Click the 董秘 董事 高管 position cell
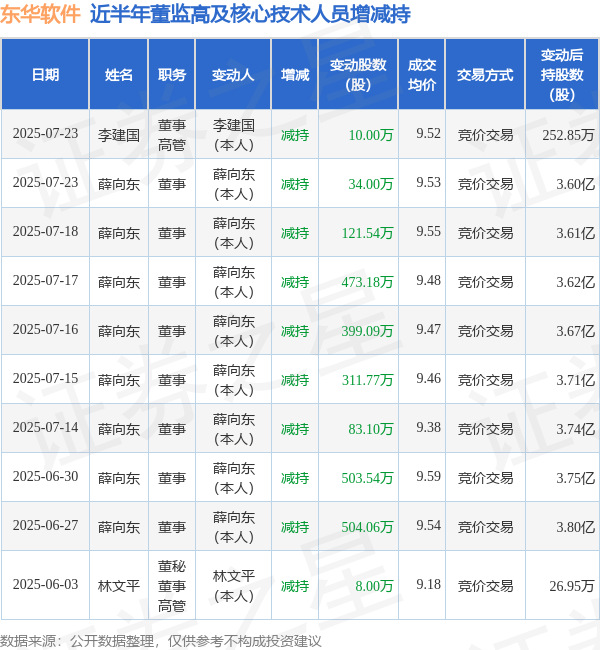Viewport: 600px width, 650px height. pos(172,586)
